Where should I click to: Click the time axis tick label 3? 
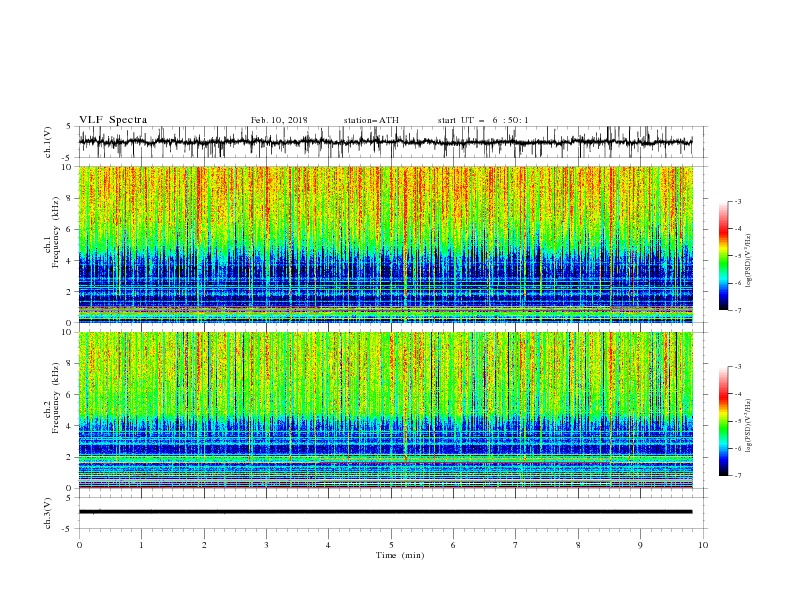coord(266,545)
